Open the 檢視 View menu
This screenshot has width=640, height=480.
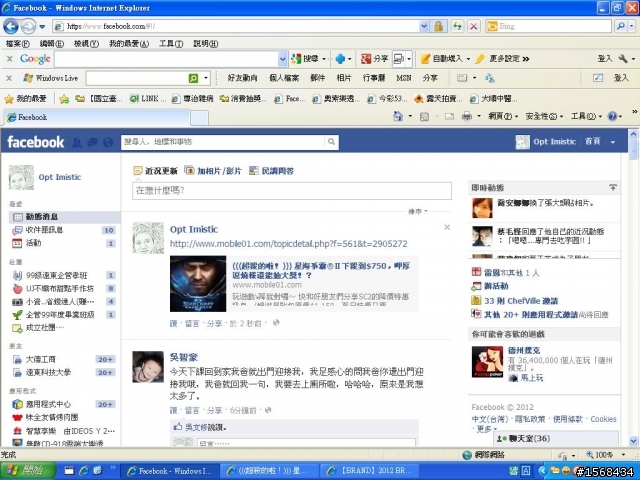[x=86, y=43]
